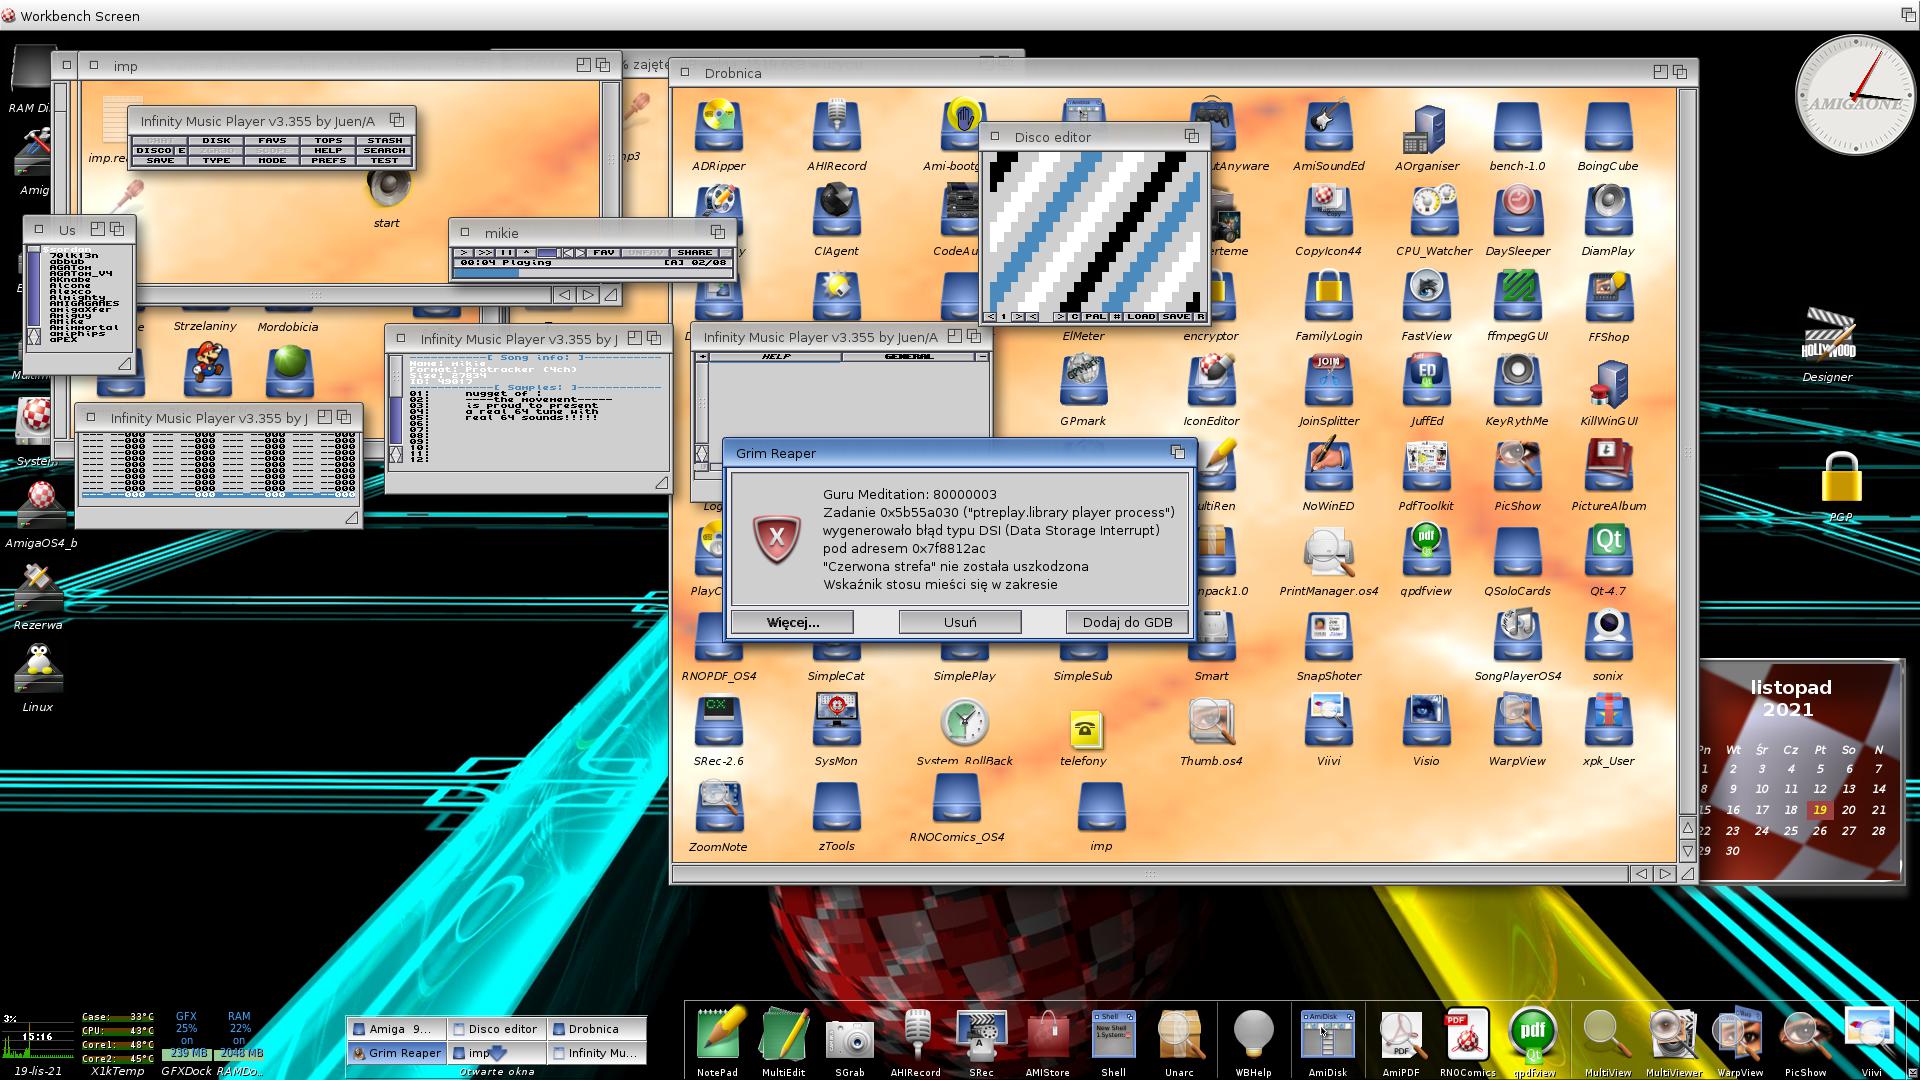Click SHARE button in mikie window
This screenshot has height=1080, width=1920.
point(694,253)
